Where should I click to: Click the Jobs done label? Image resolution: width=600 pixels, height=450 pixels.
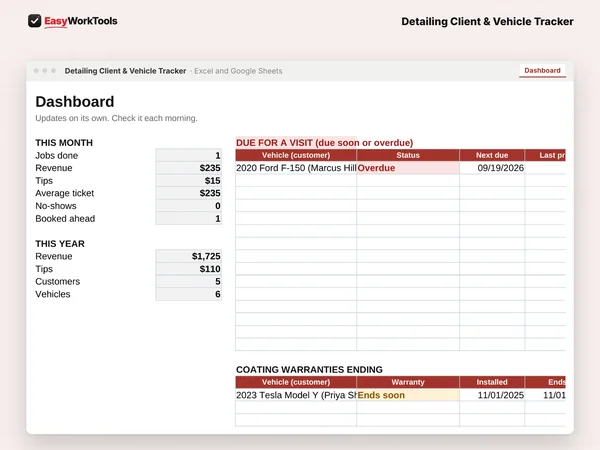57,156
